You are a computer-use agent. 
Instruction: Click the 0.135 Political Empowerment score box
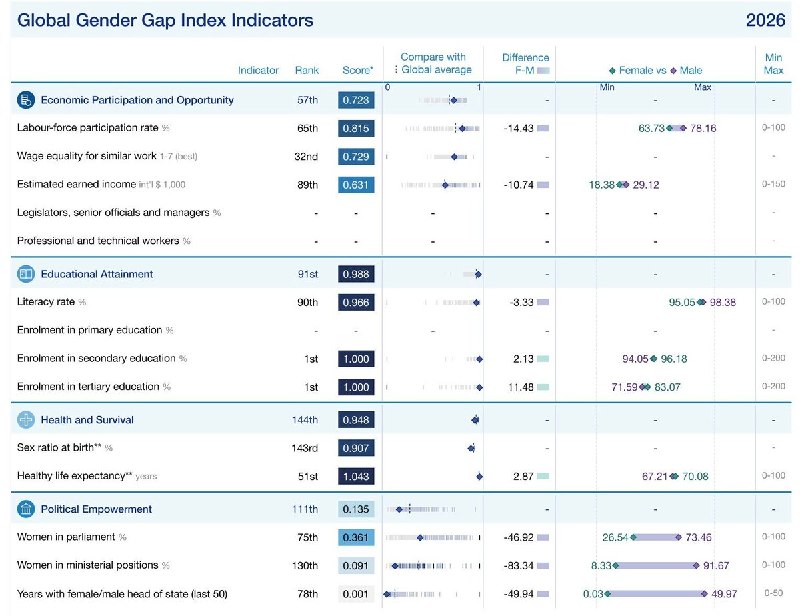point(356,509)
